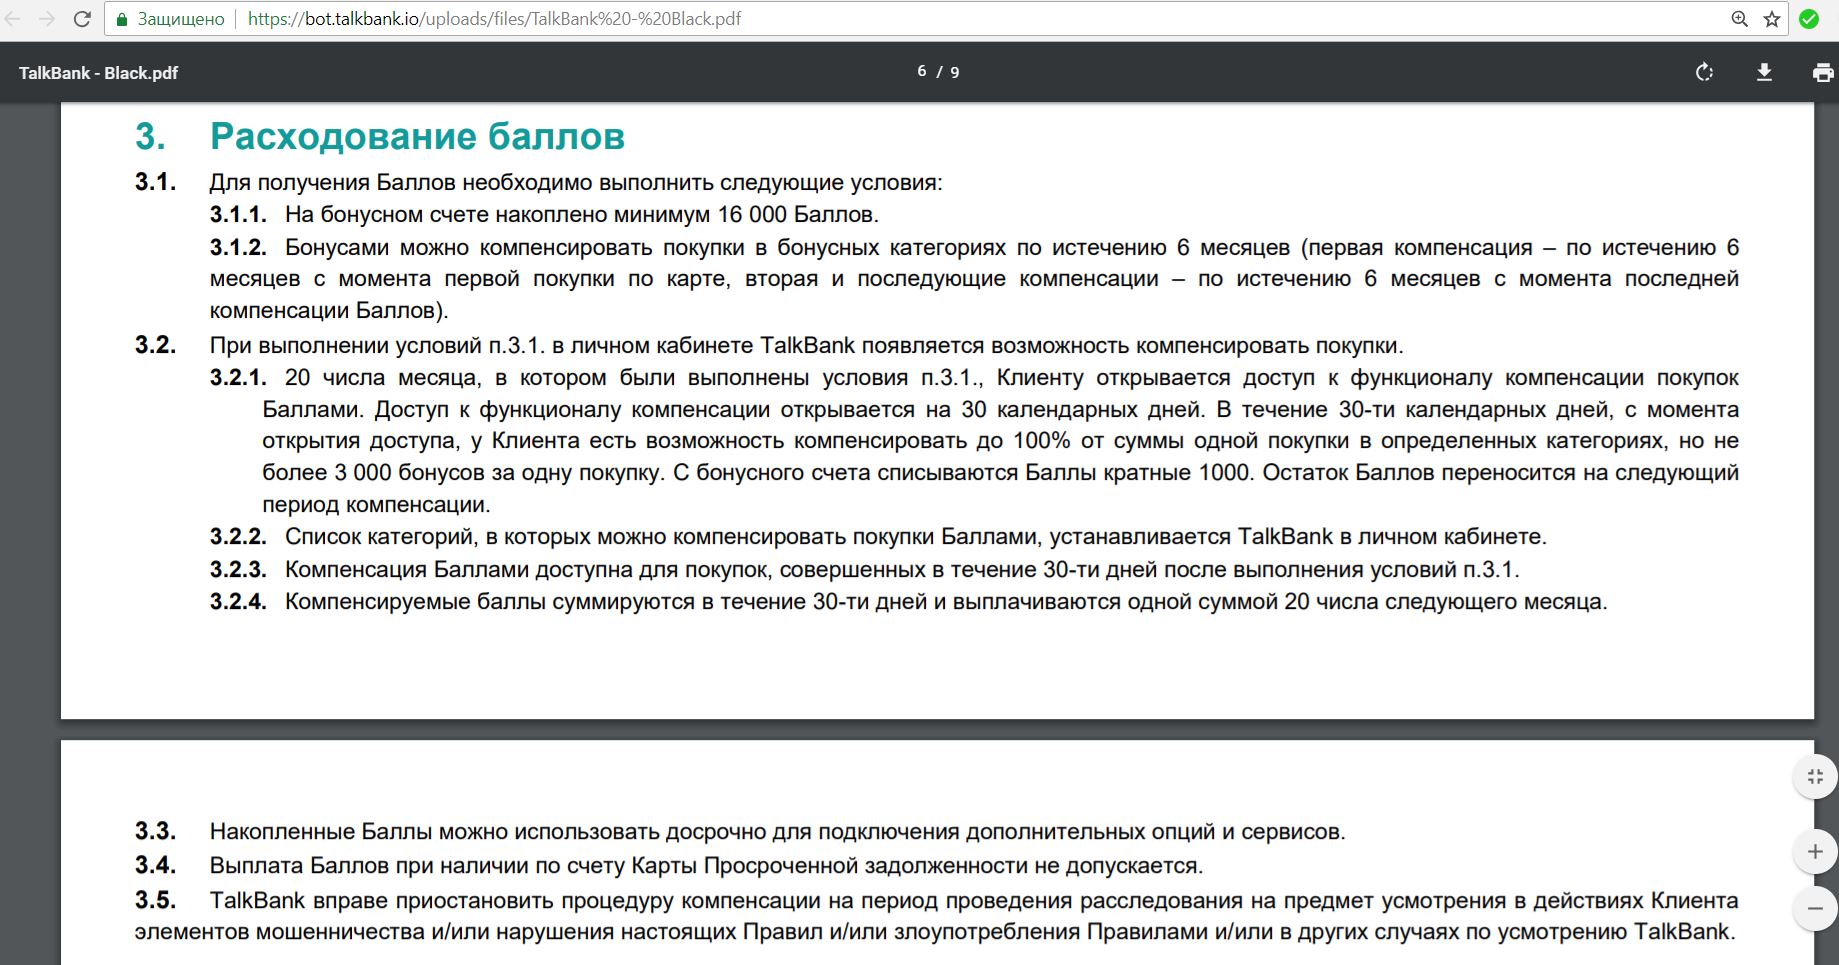Click the section number 3.3.

point(155,831)
